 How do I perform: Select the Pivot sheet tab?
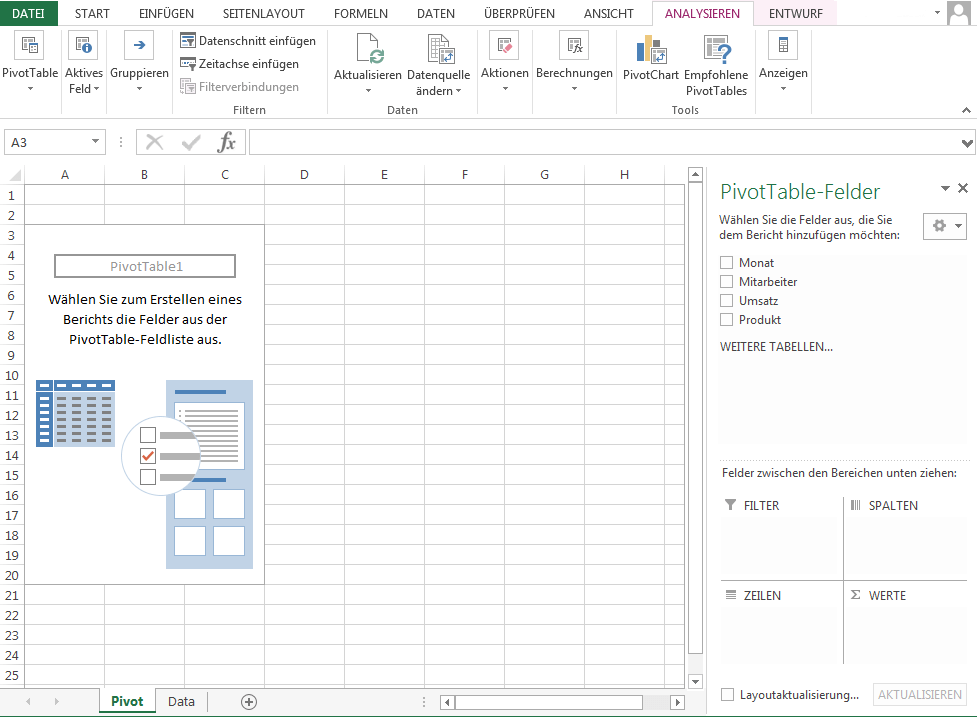pyautogui.click(x=127, y=701)
